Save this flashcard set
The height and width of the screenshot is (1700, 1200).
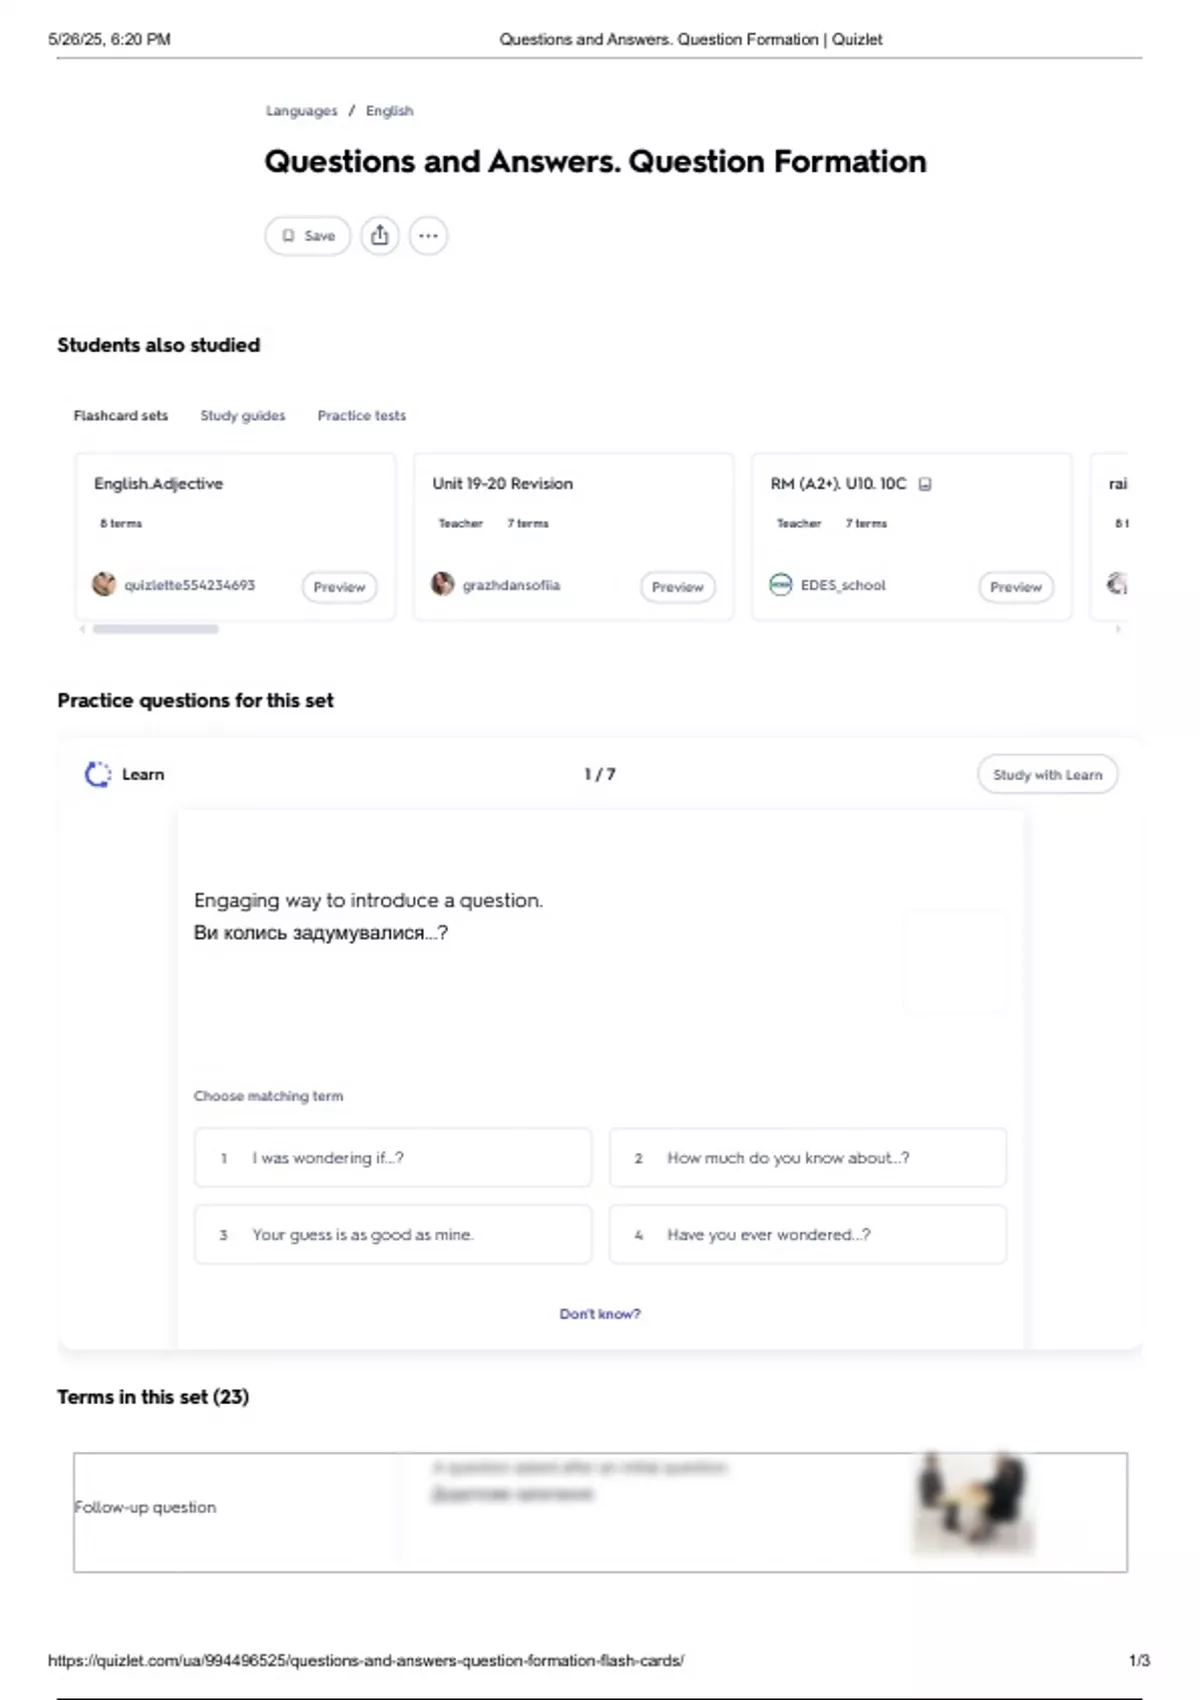tap(308, 236)
